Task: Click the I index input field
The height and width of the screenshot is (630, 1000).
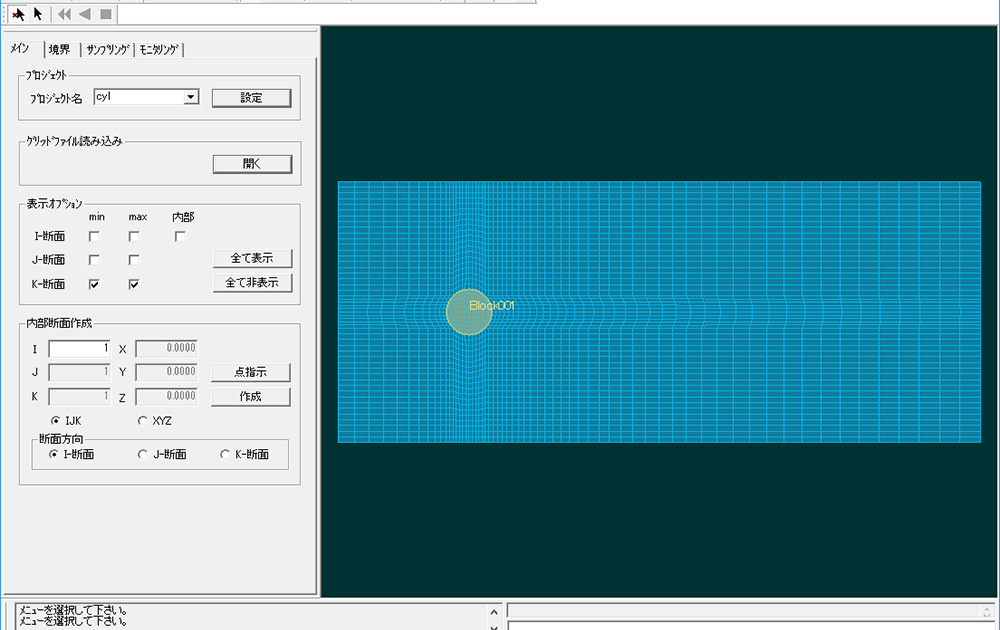Action: 79,349
